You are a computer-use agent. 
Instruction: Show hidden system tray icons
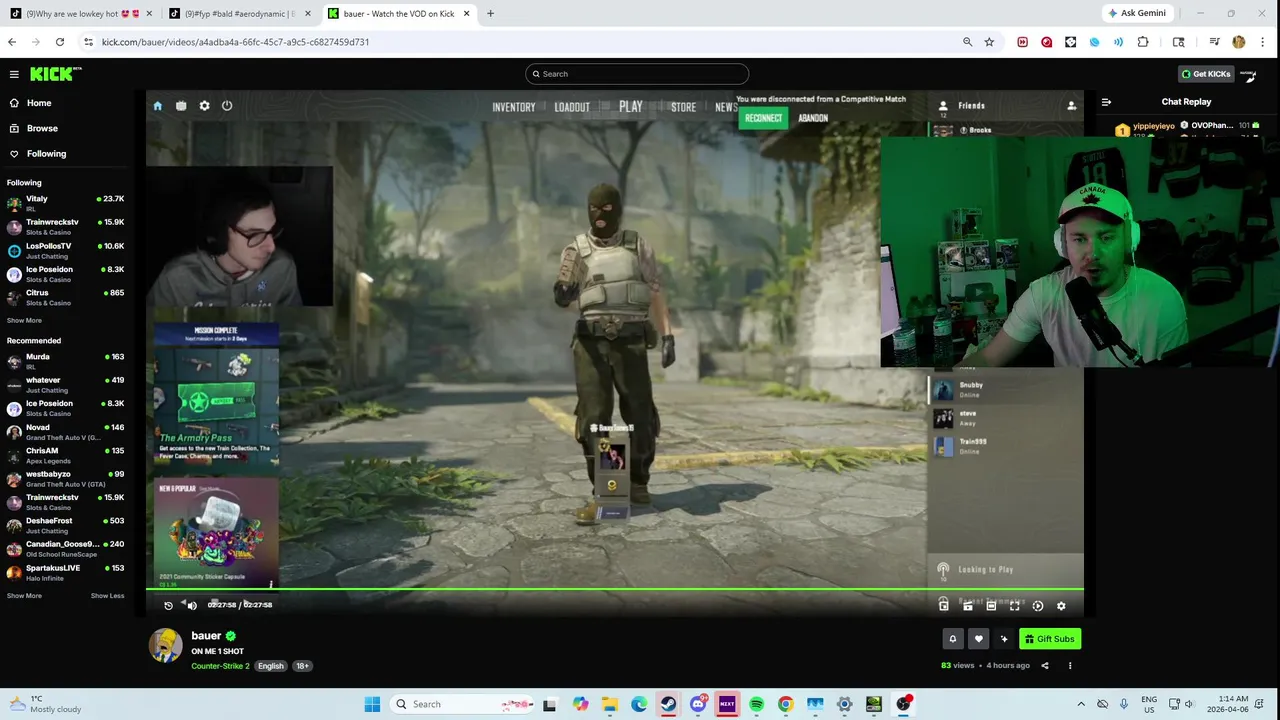point(1081,704)
